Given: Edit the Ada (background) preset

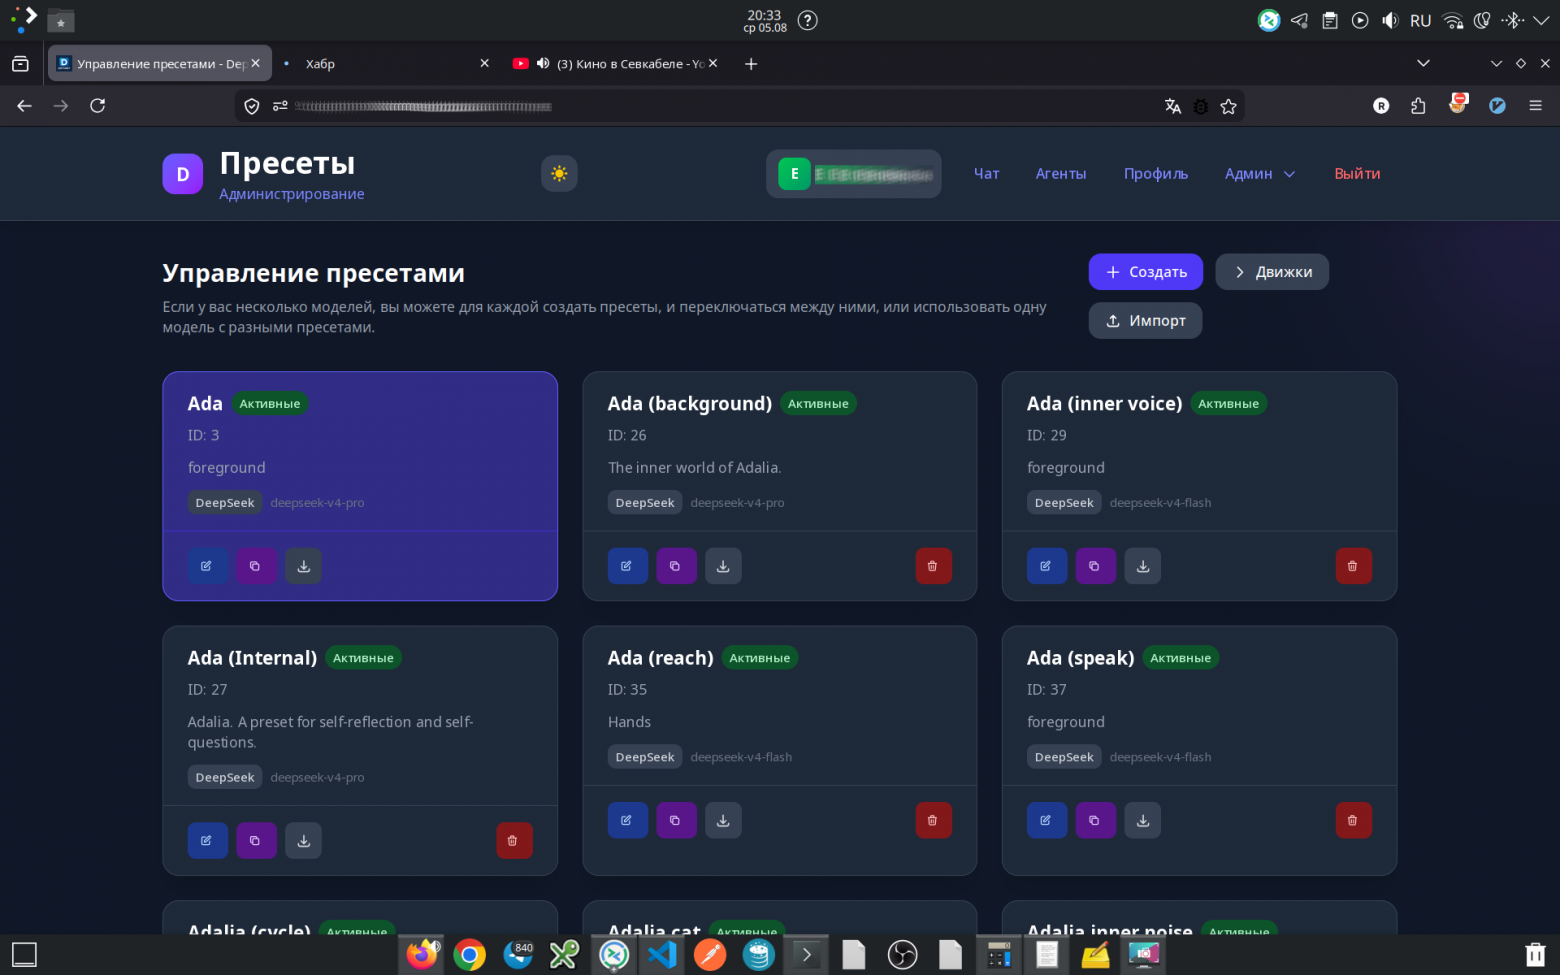Looking at the screenshot, I should pyautogui.click(x=627, y=566).
